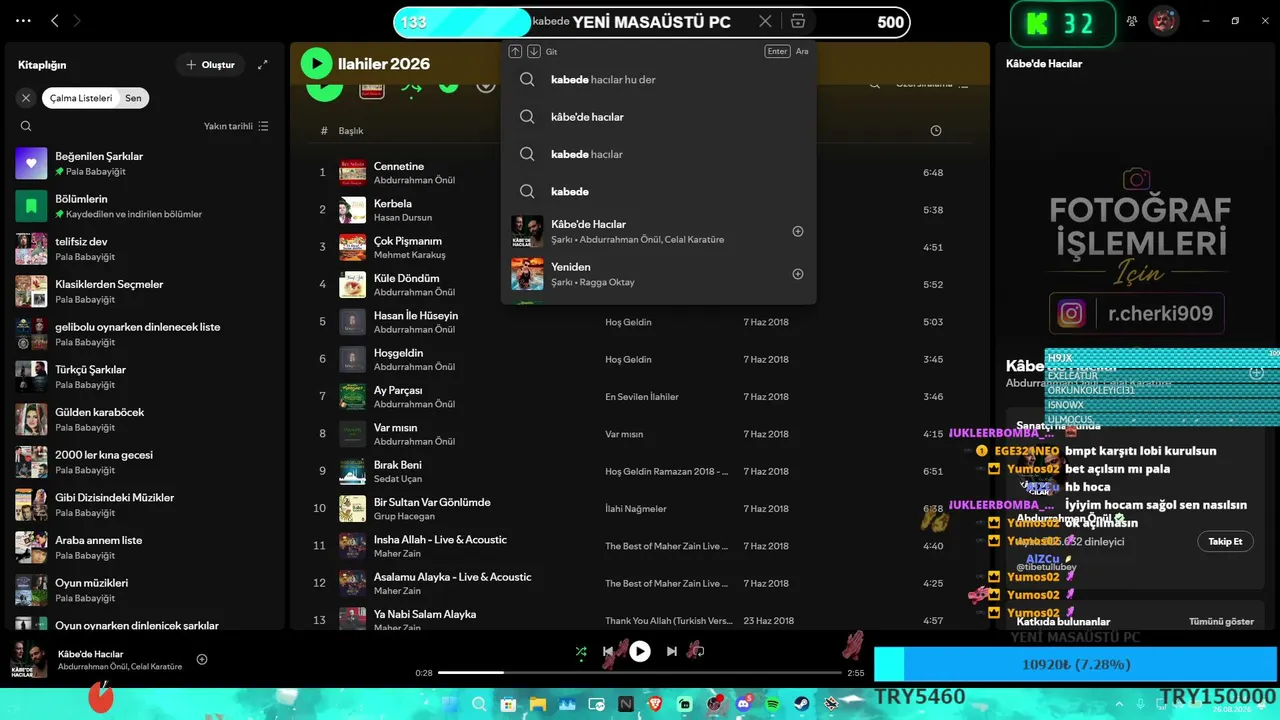Image resolution: width=1280 pixels, height=720 pixels.
Task: Play the Ilahiler 2026 playlist header button
Action: (316, 64)
